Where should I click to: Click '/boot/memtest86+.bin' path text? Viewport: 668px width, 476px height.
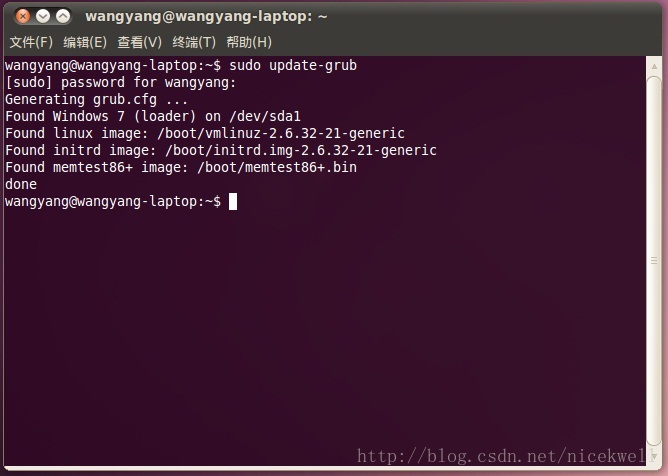277,167
